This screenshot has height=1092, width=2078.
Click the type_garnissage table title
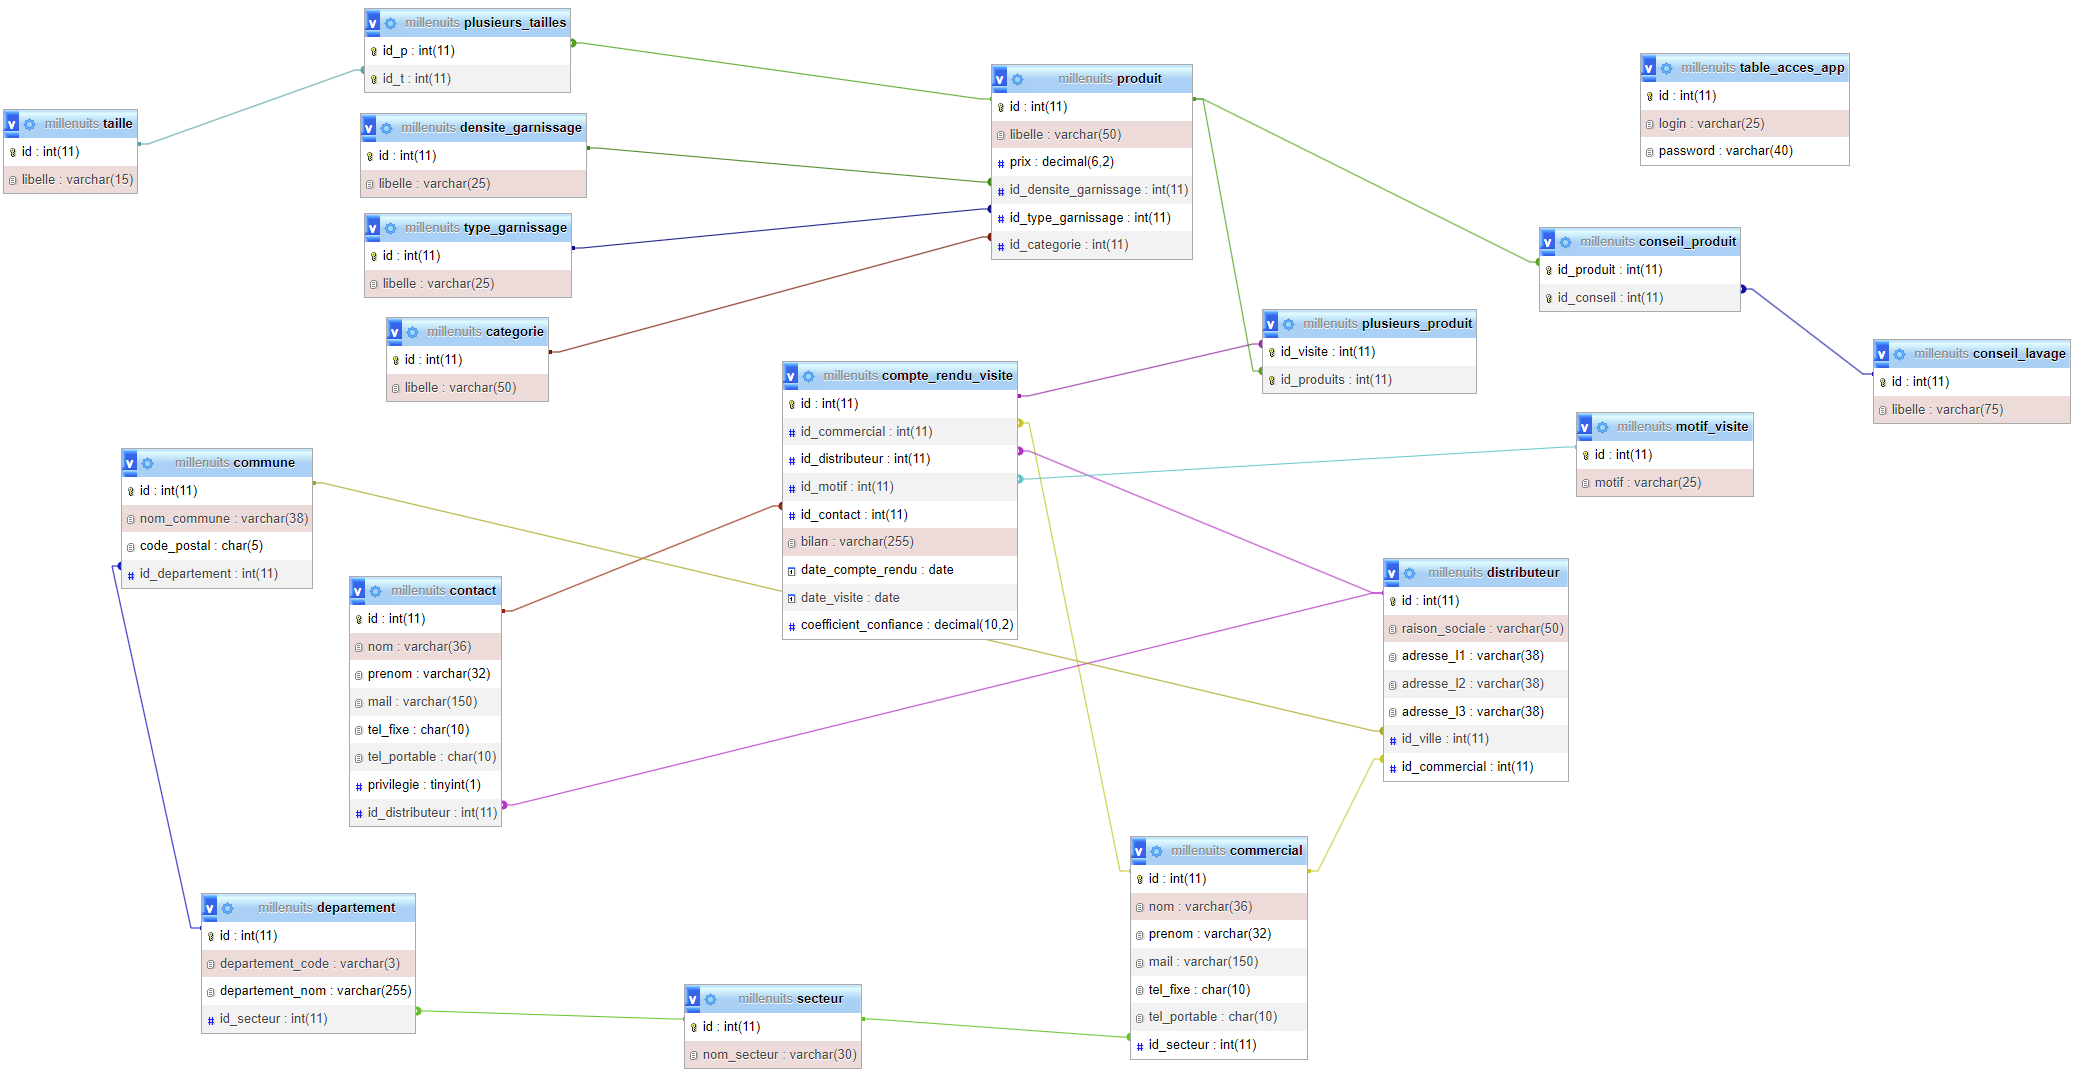pos(514,228)
